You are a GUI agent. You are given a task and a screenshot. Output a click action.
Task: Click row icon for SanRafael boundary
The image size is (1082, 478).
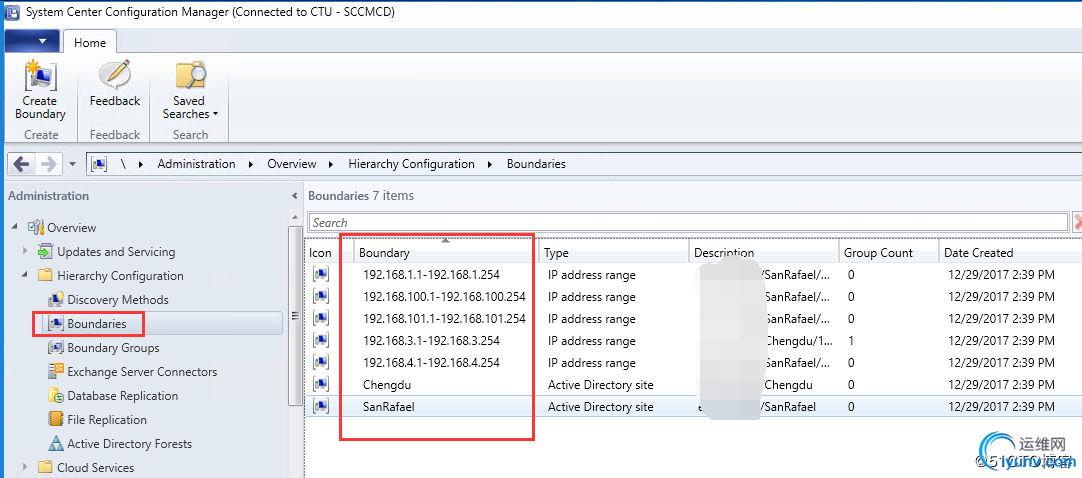click(x=320, y=407)
